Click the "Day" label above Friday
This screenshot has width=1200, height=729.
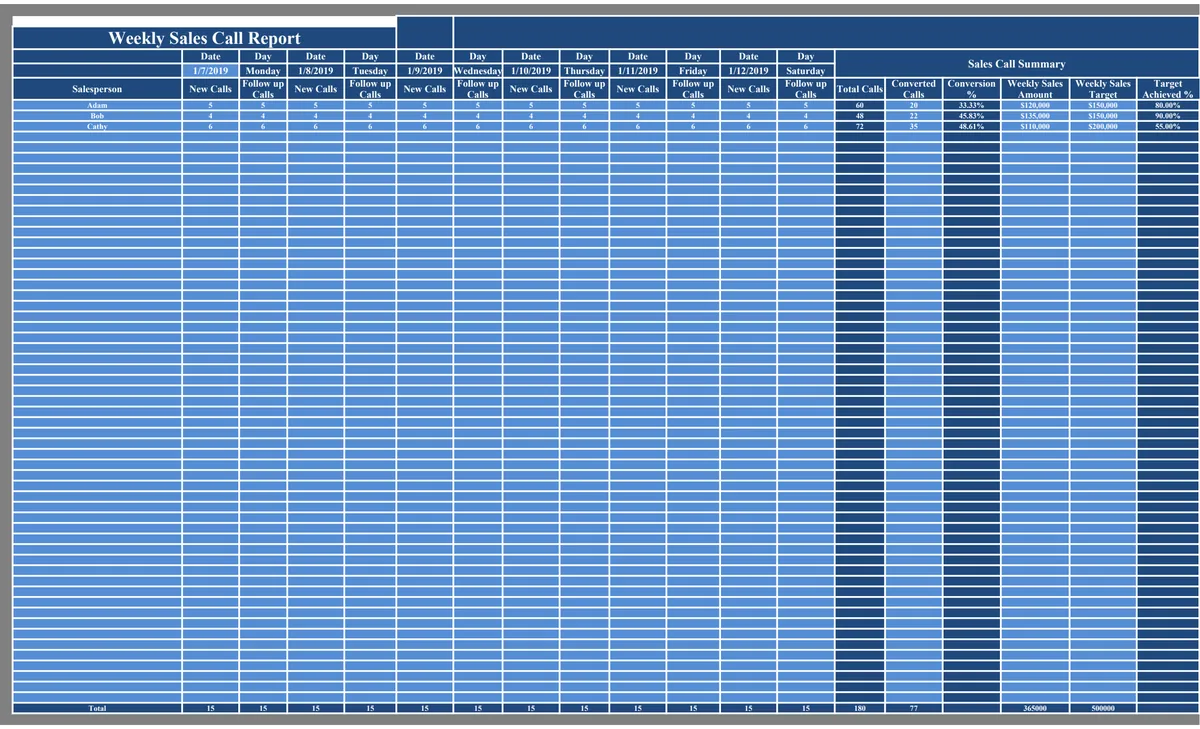pyautogui.click(x=692, y=57)
